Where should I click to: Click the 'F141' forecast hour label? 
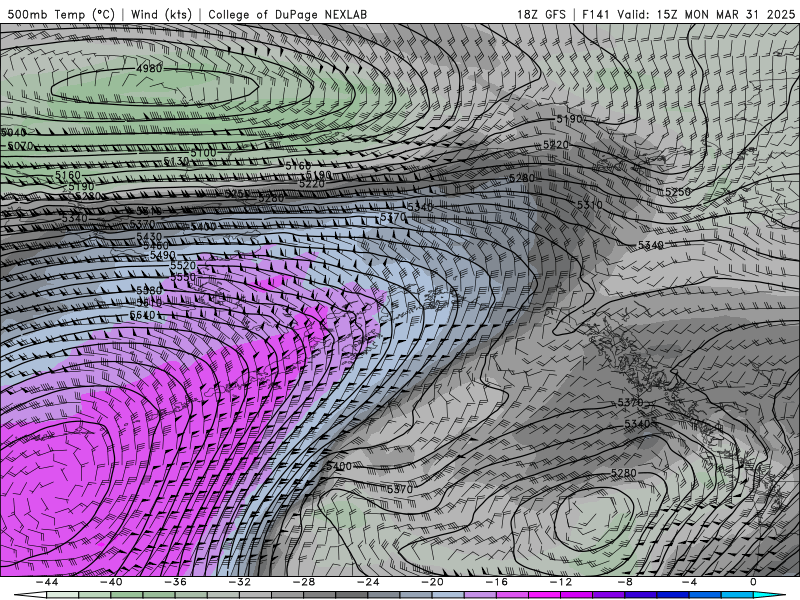(x=596, y=14)
